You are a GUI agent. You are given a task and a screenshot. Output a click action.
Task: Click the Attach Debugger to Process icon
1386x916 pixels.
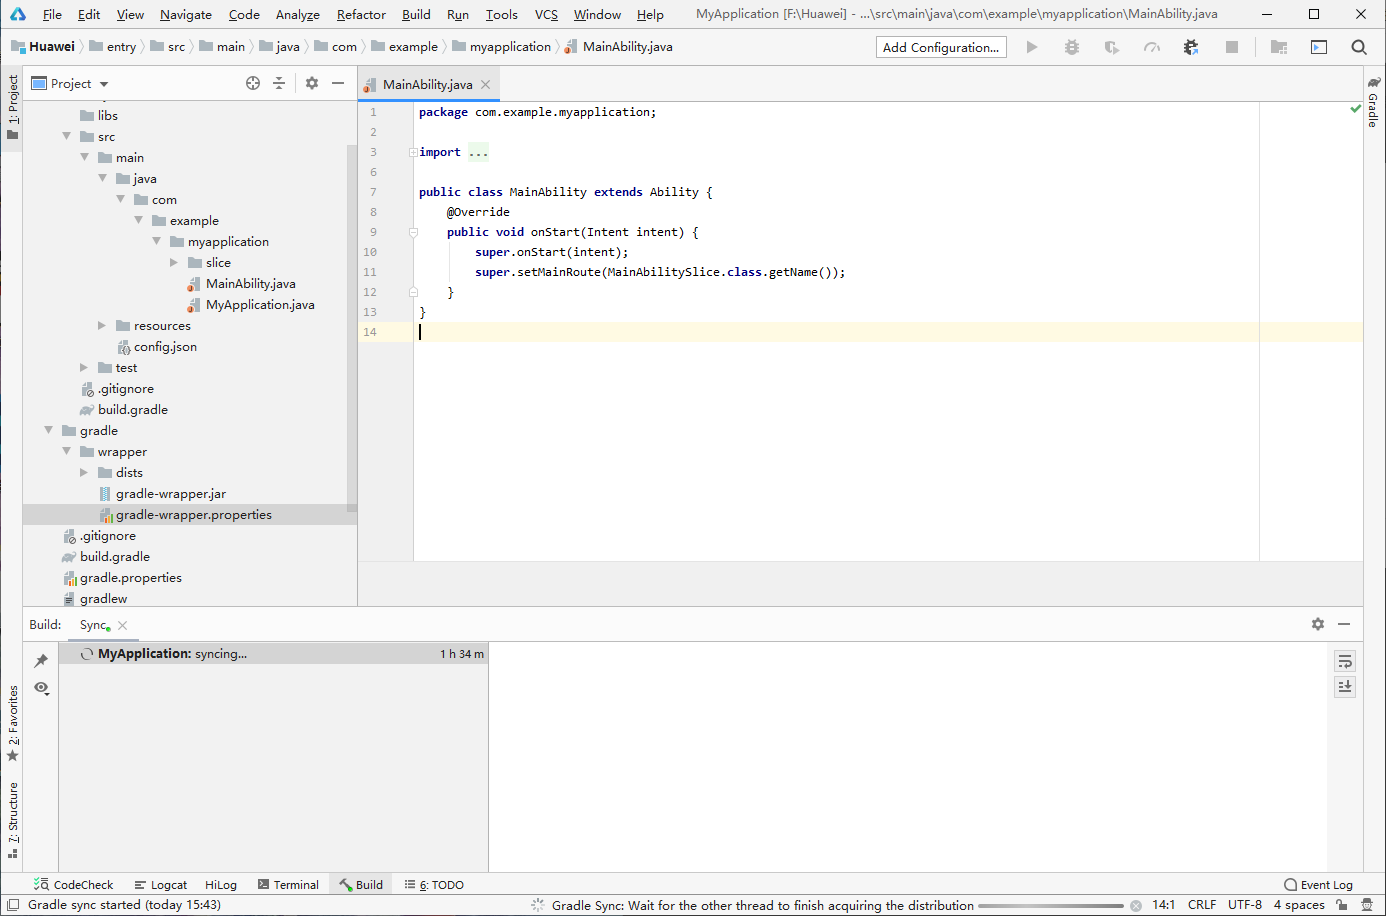point(1191,47)
